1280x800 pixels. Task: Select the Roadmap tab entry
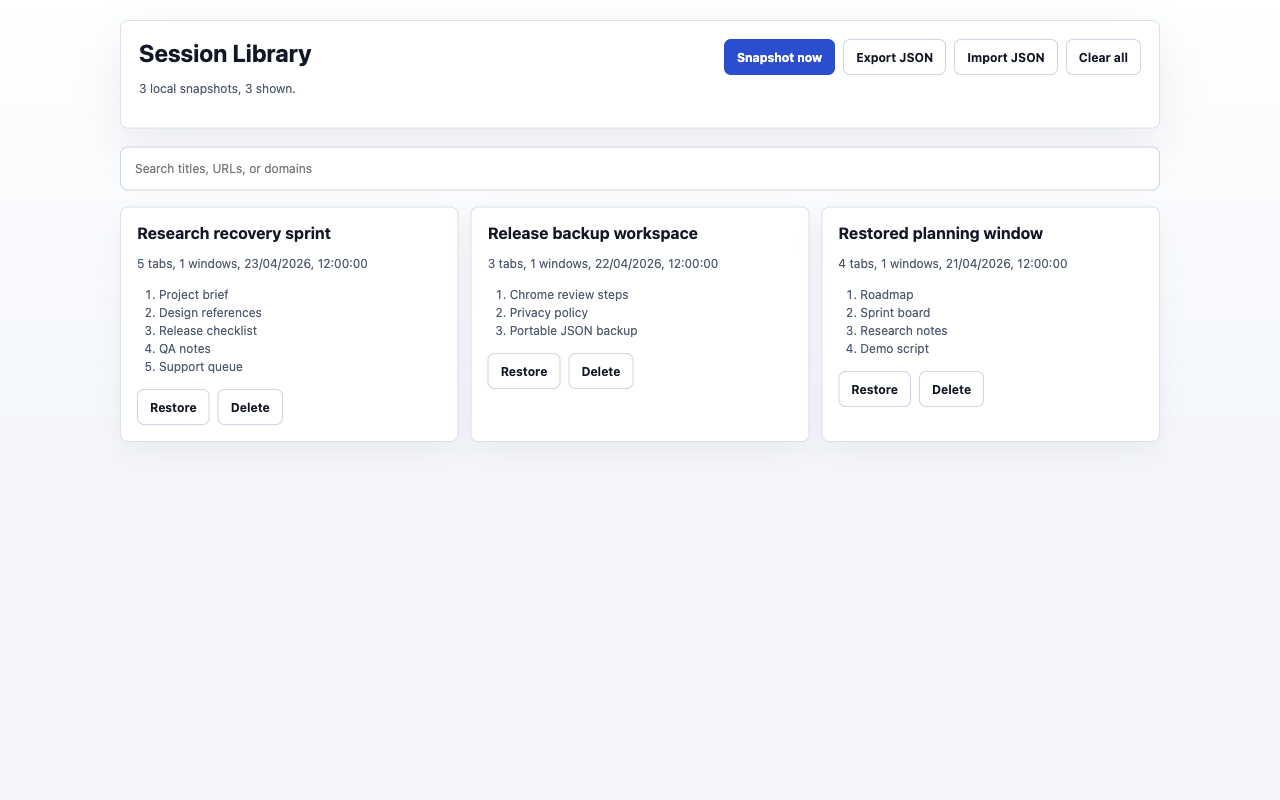[886, 294]
